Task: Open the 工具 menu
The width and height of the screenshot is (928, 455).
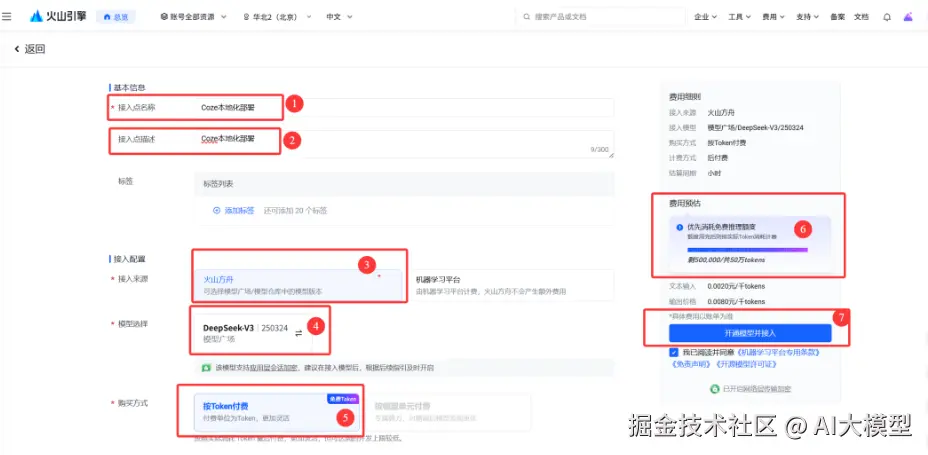Action: coord(739,17)
